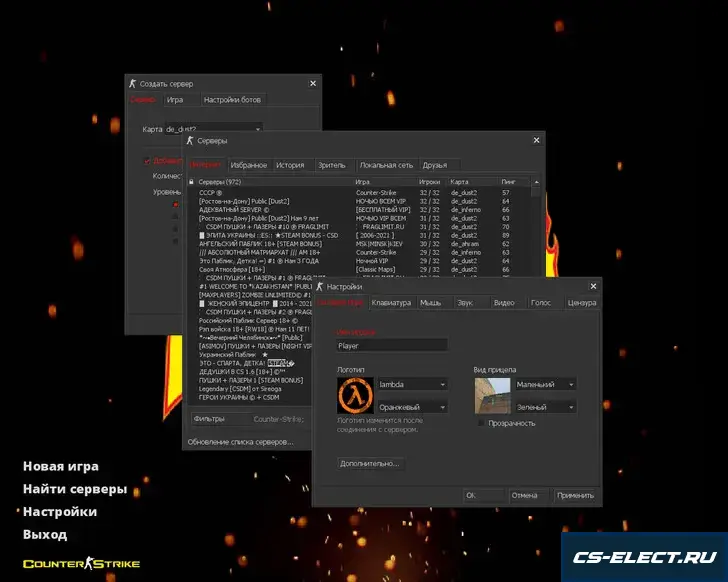The image size is (728, 582).
Task: Open the Зеленый crosshair color dropdown
Action: 546,407
